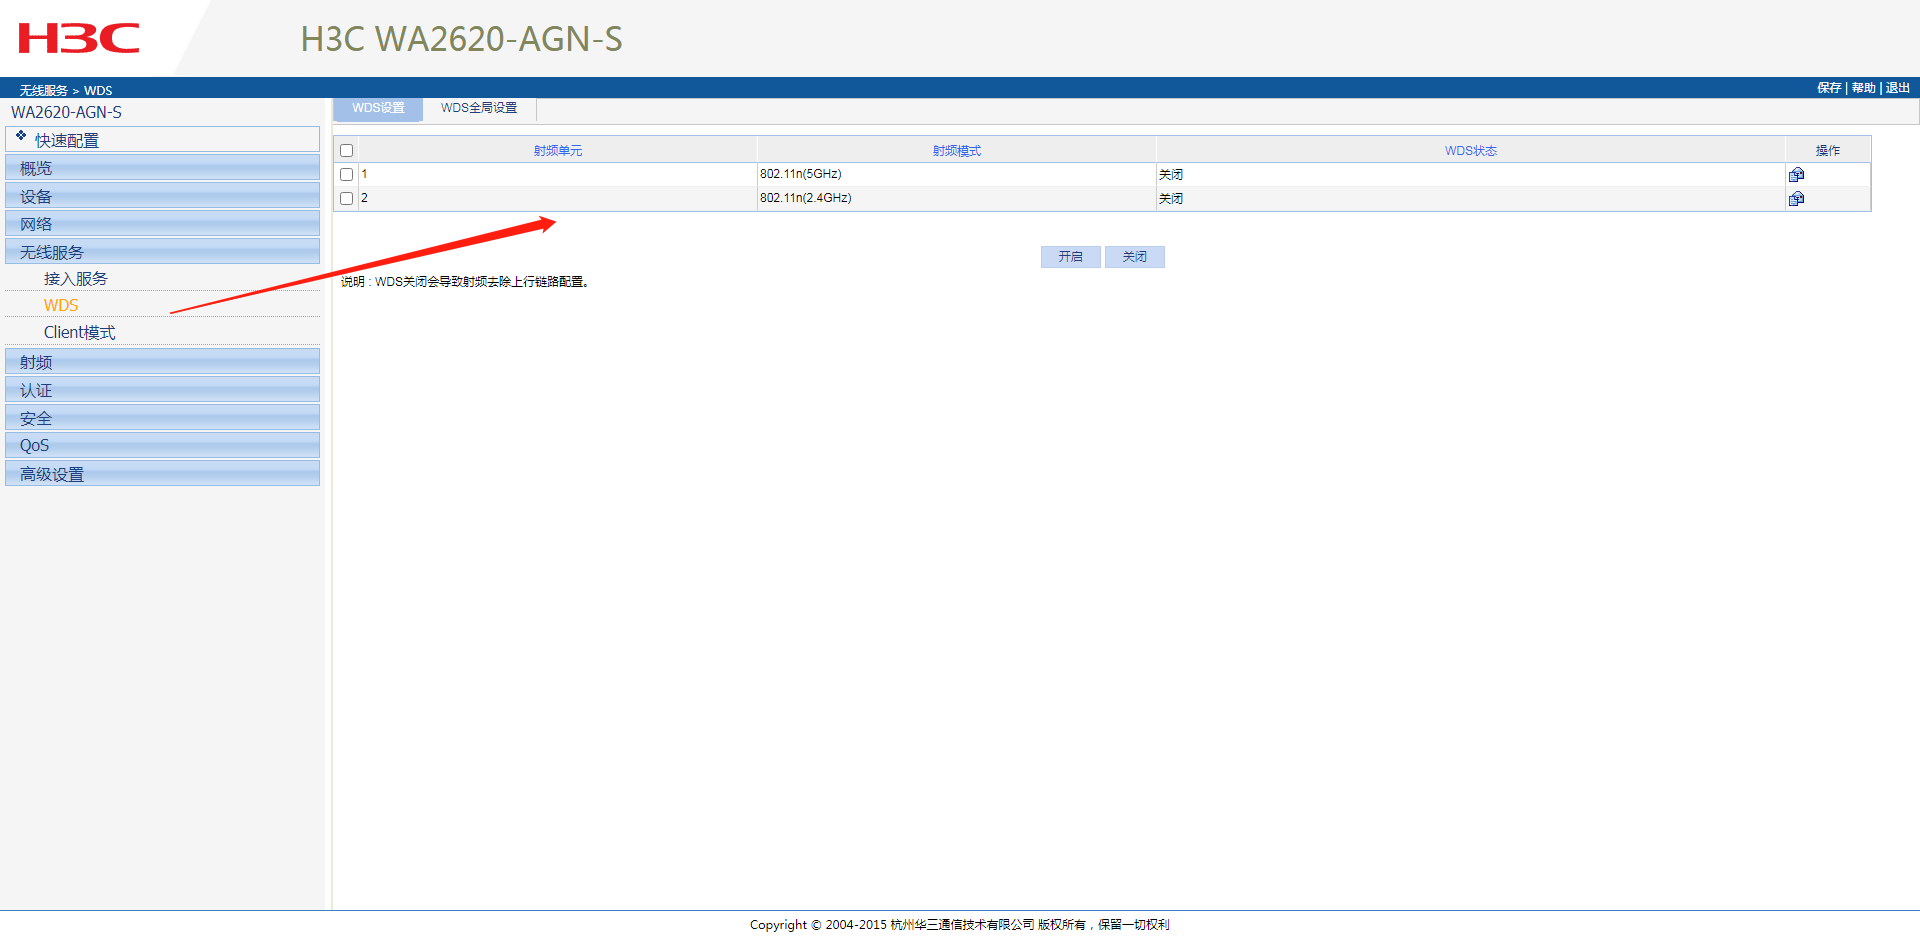Click the 操作 column header
This screenshot has width=1920, height=937.
point(1828,151)
